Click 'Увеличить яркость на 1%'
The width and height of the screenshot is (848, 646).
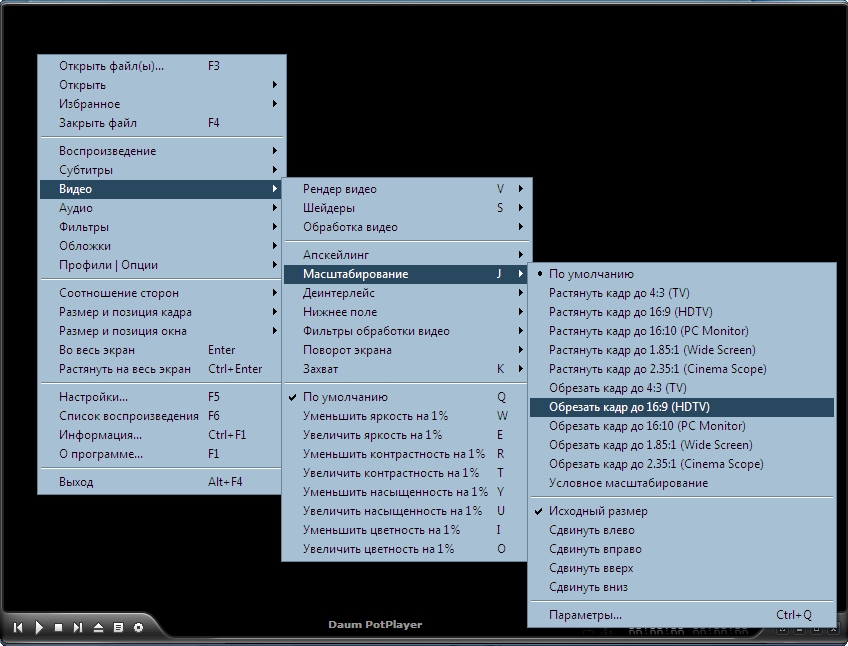[372, 435]
